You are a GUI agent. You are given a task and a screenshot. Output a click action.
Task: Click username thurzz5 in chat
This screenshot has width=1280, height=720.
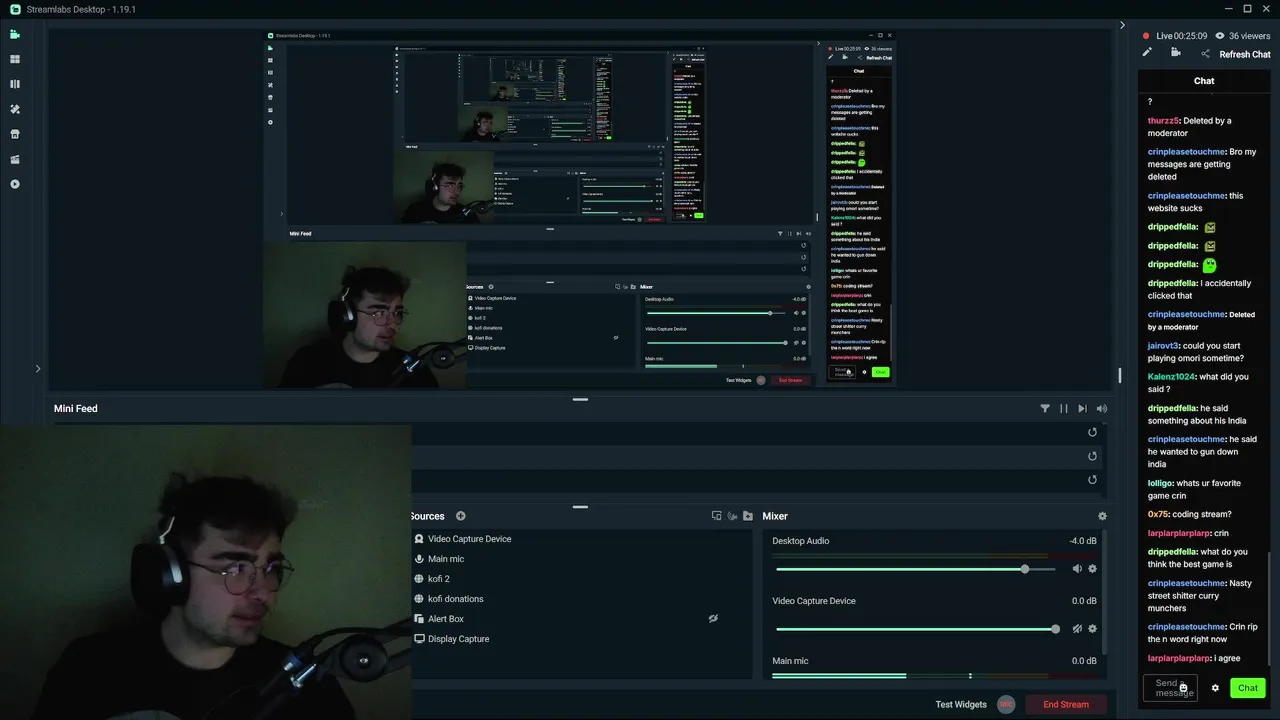click(1163, 121)
